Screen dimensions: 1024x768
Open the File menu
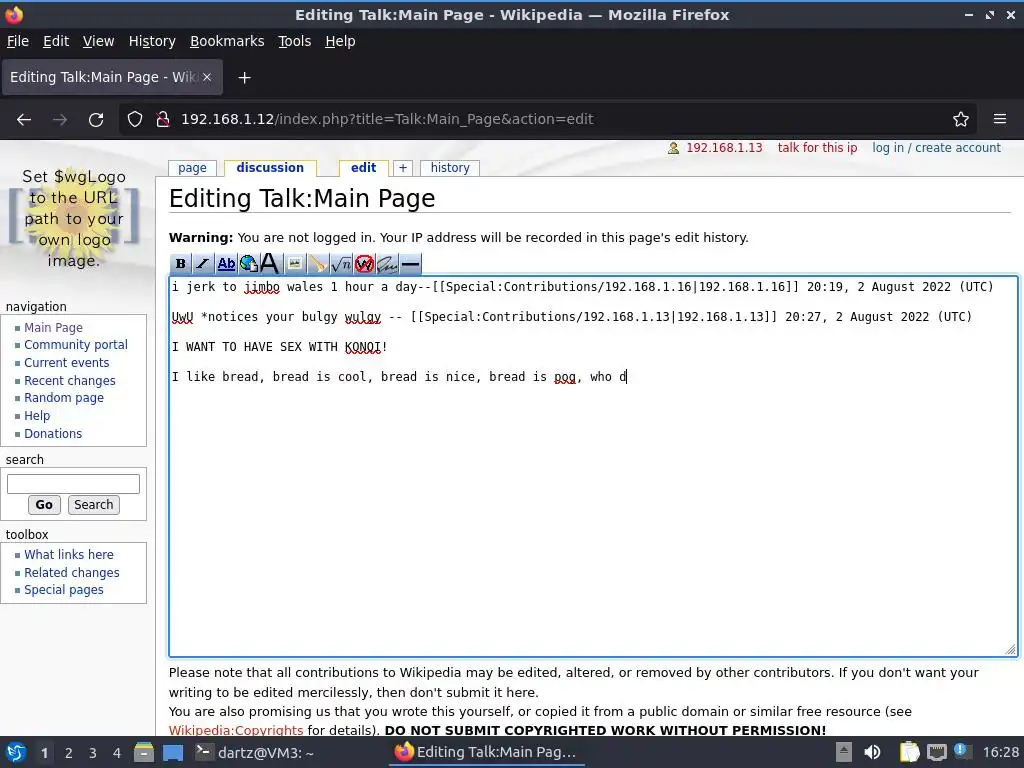[x=18, y=41]
